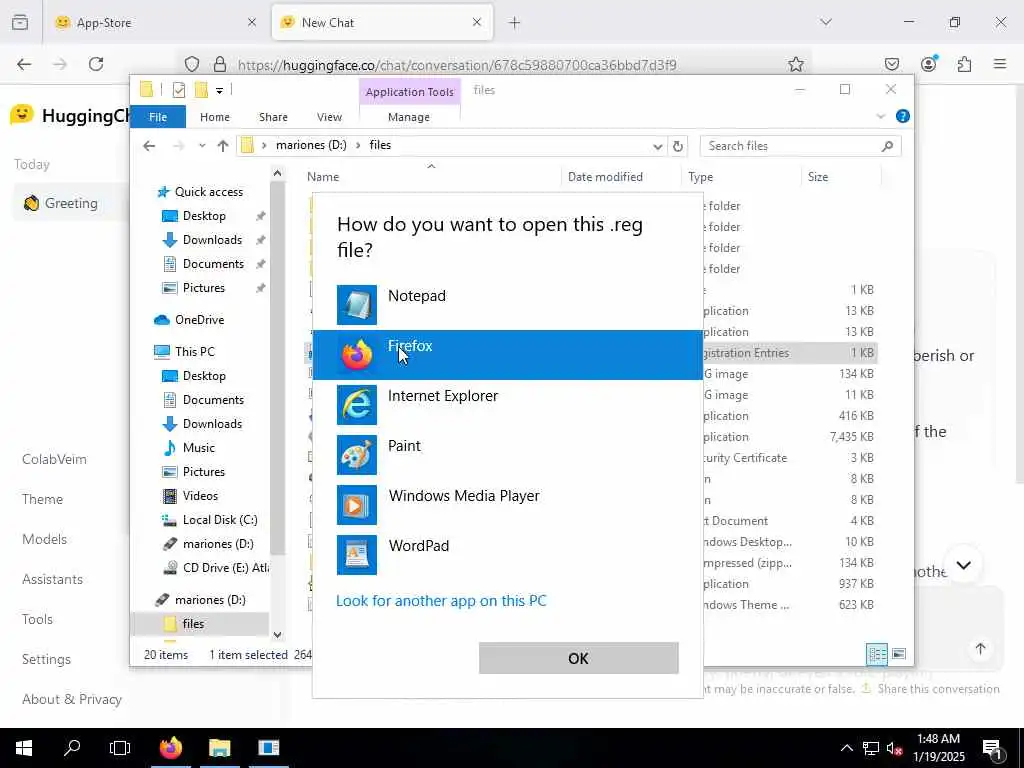The width and height of the screenshot is (1024, 768).
Task: Open Firefox Pocket save icon
Action: [891, 64]
